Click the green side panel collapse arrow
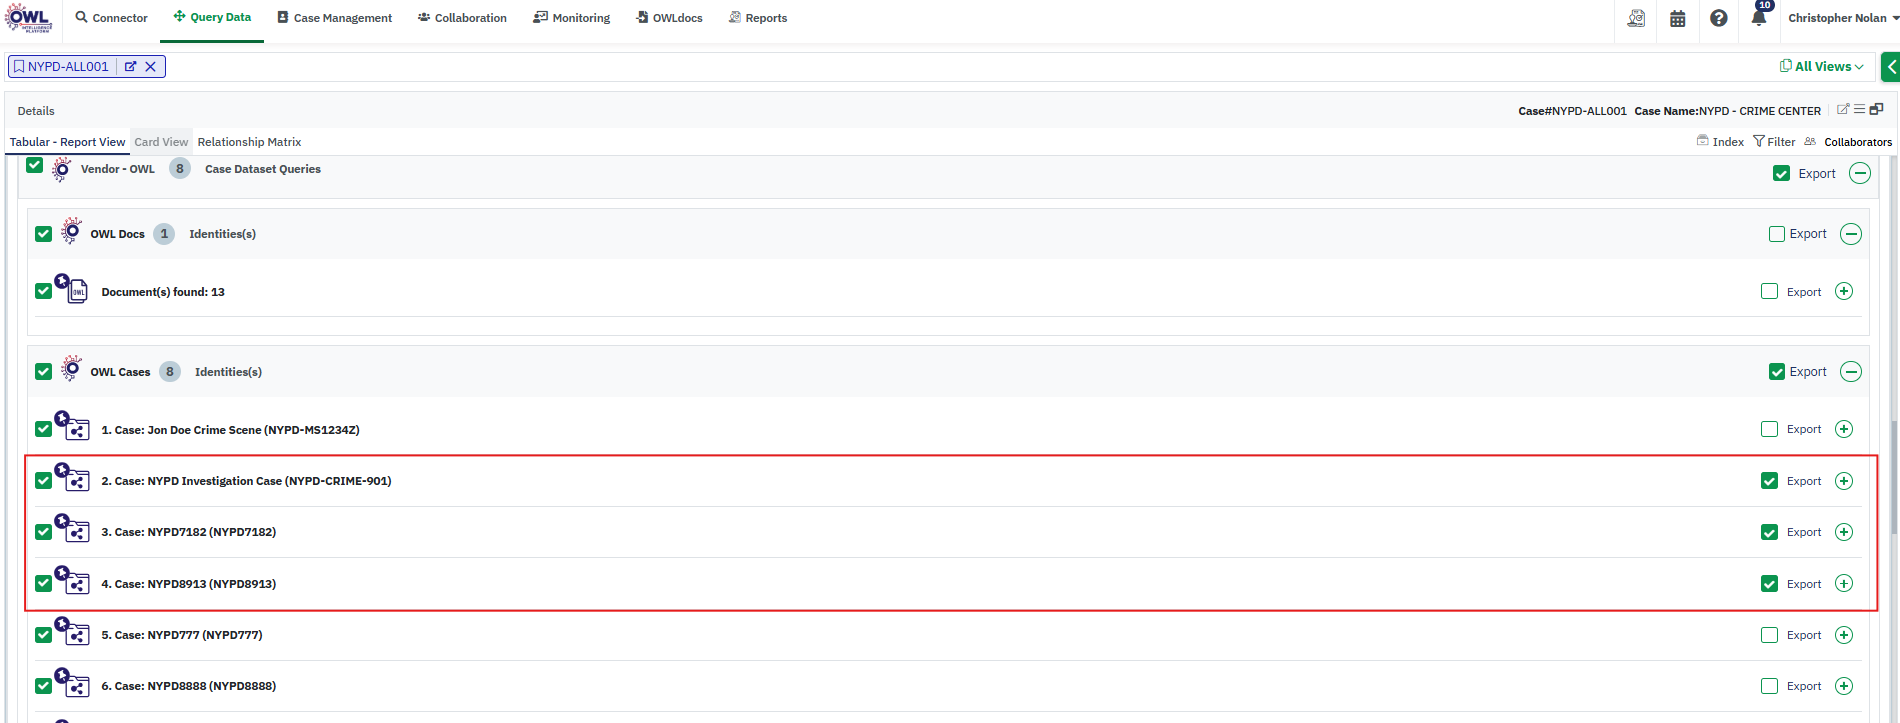 pos(1890,67)
